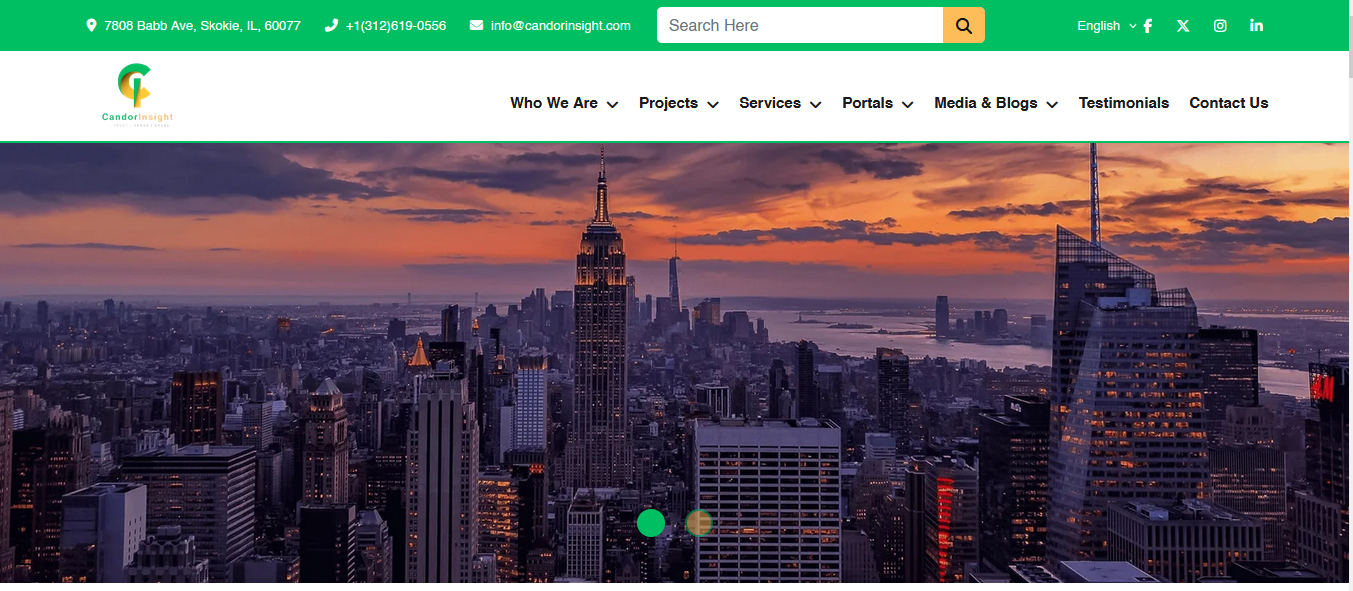Go to the Testimonials page
Screen dimensions: 1353x591
point(1124,103)
